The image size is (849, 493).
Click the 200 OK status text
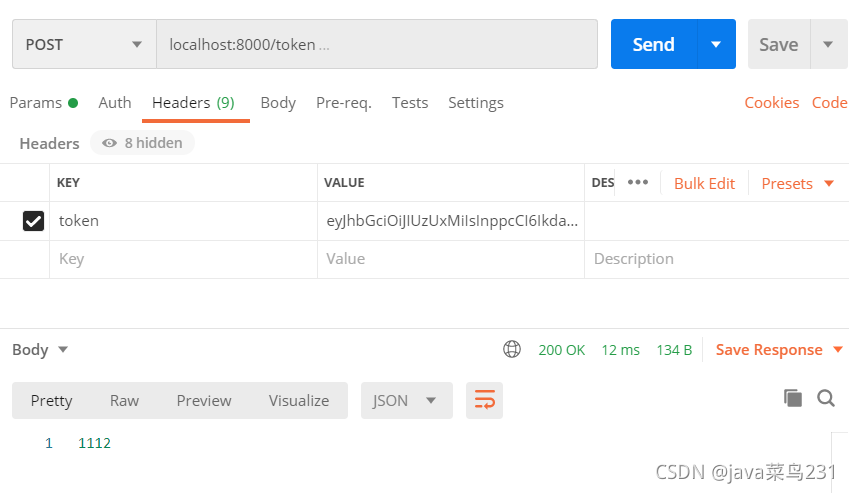click(561, 350)
